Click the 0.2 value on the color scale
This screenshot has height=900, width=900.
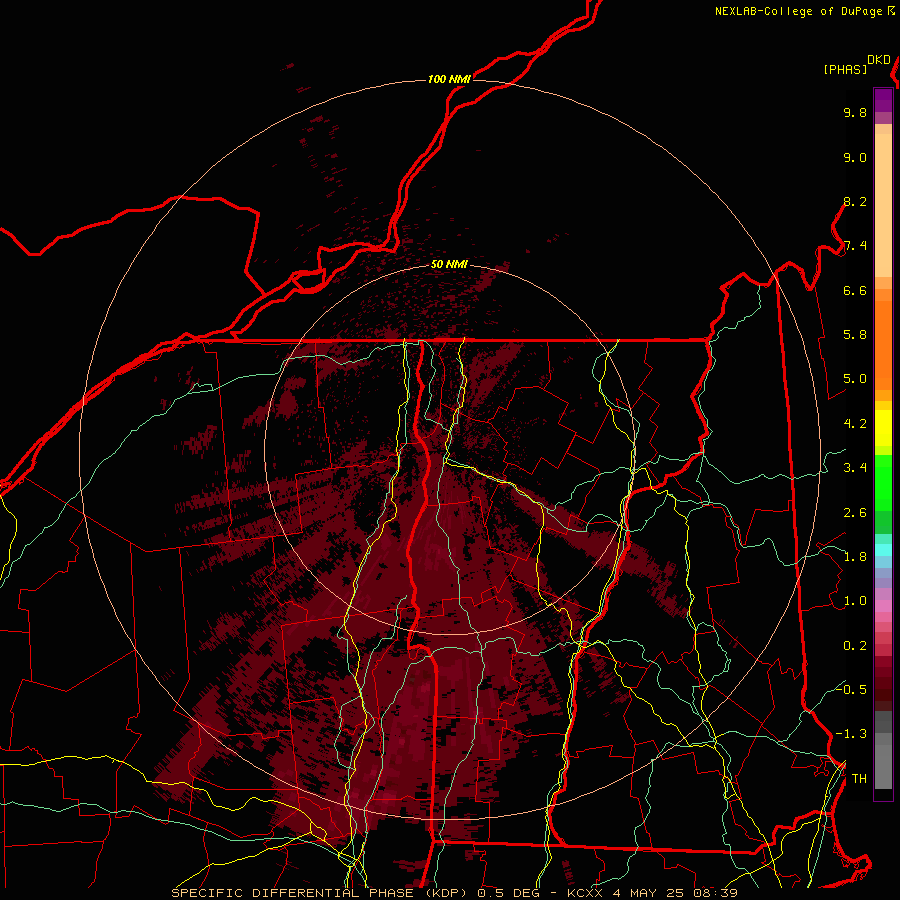(855, 646)
